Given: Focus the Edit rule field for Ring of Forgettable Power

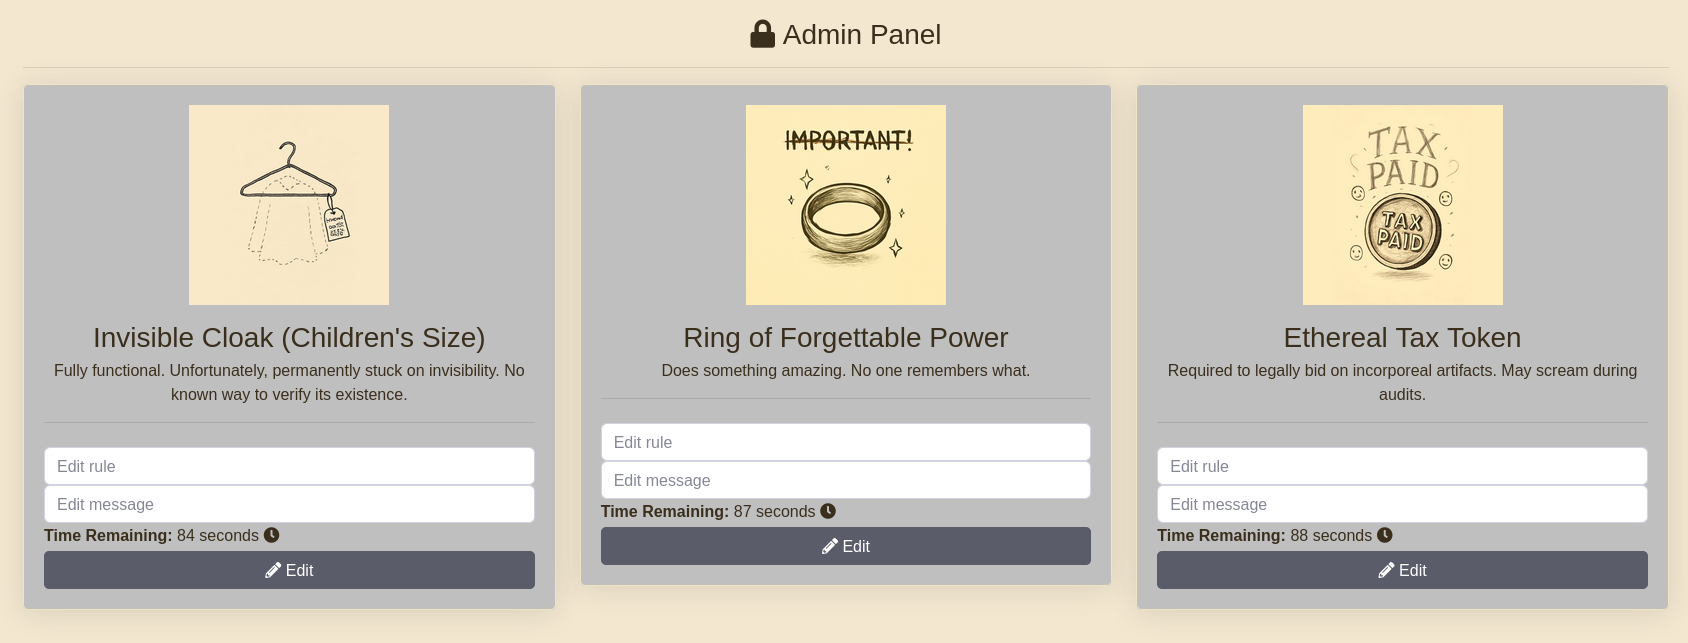Looking at the screenshot, I should (846, 442).
